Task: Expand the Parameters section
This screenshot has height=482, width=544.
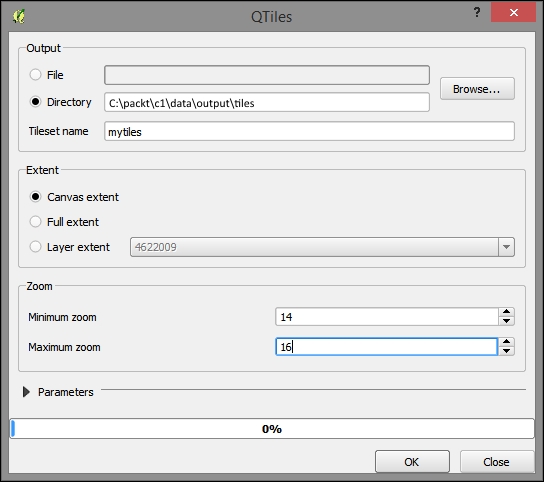Action: click(26, 392)
